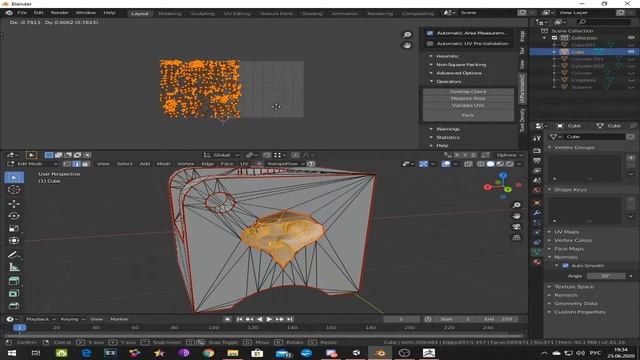This screenshot has height=360, width=640.
Task: Open the Windows Start menu
Action: pyautogui.click(x=12, y=353)
